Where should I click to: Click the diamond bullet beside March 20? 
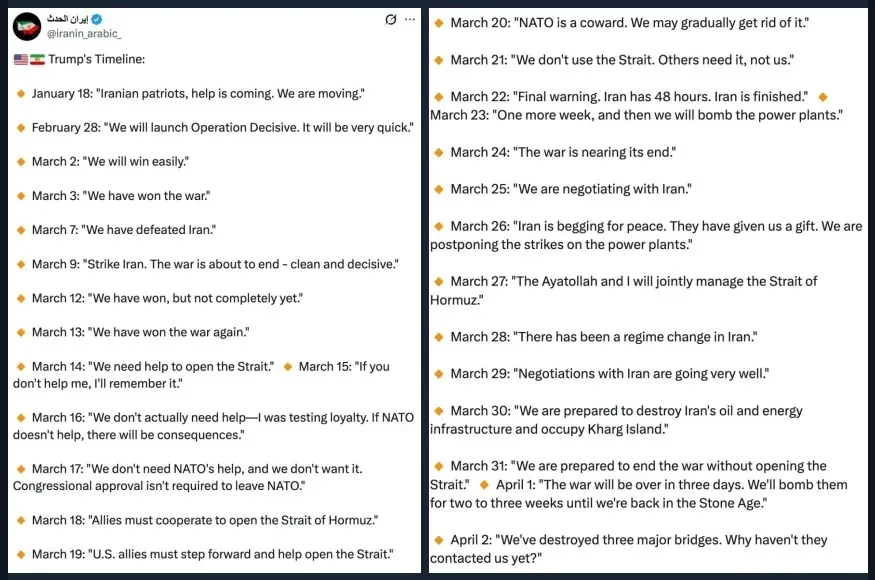[438, 22]
